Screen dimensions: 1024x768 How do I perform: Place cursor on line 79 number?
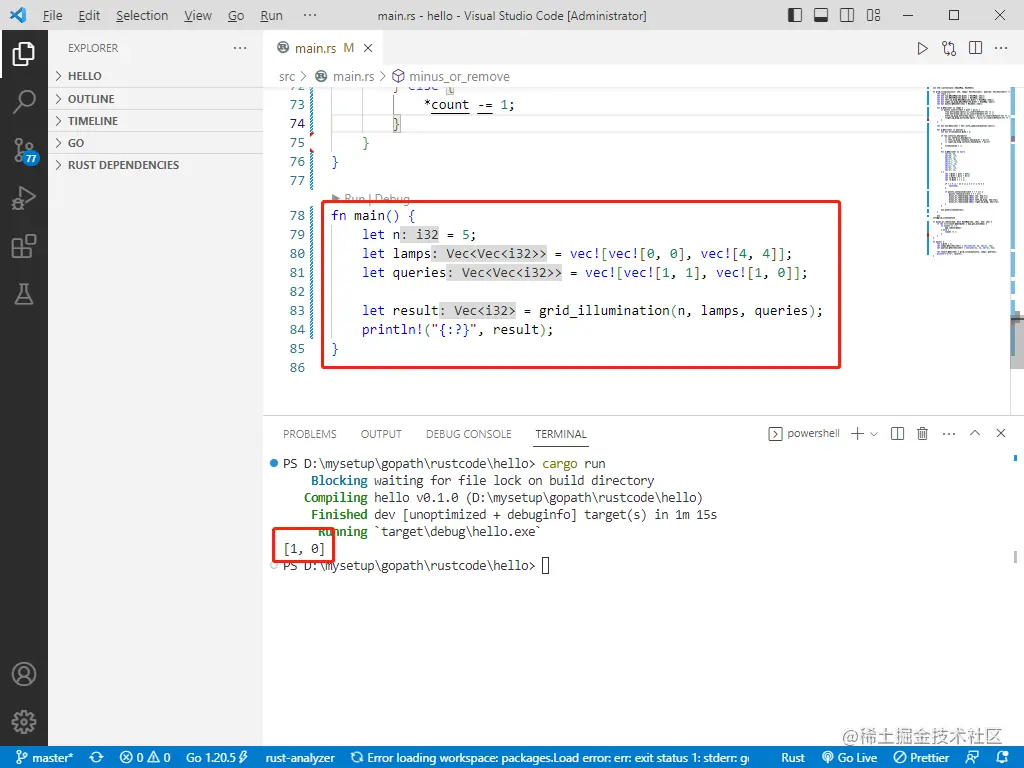click(x=297, y=234)
